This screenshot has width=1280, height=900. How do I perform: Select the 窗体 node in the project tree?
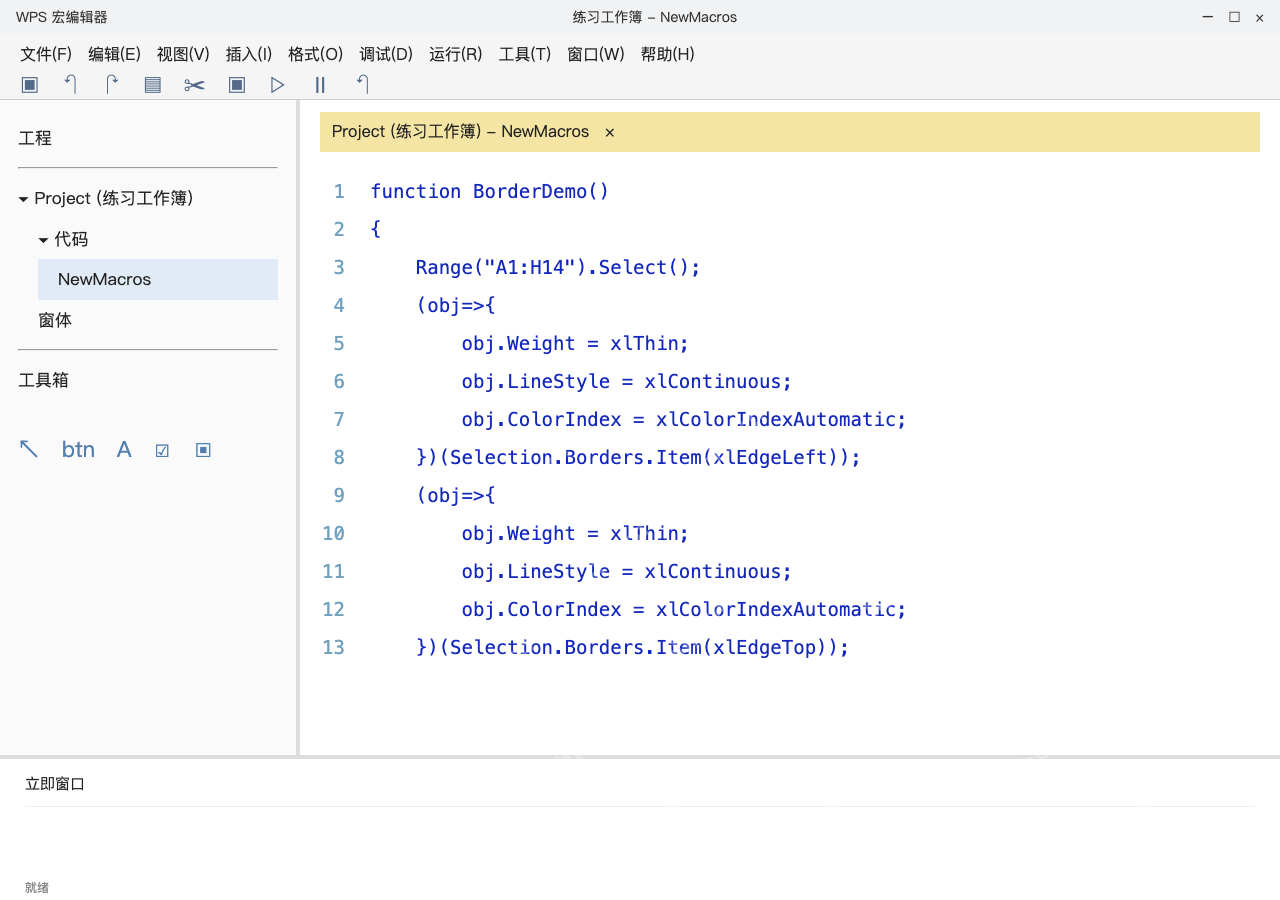[55, 320]
